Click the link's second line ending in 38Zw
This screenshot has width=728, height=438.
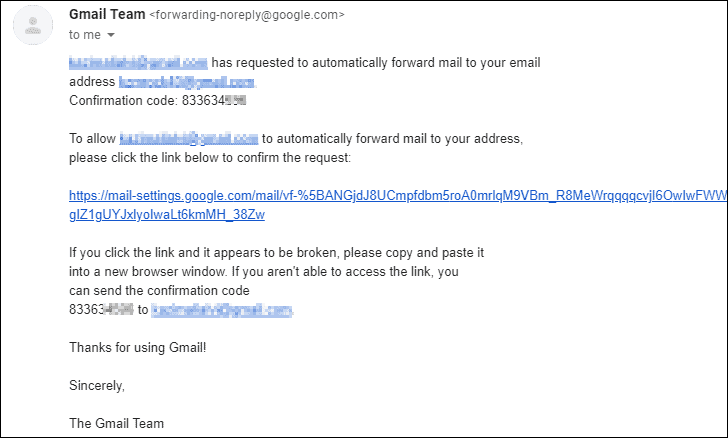click(x=167, y=215)
